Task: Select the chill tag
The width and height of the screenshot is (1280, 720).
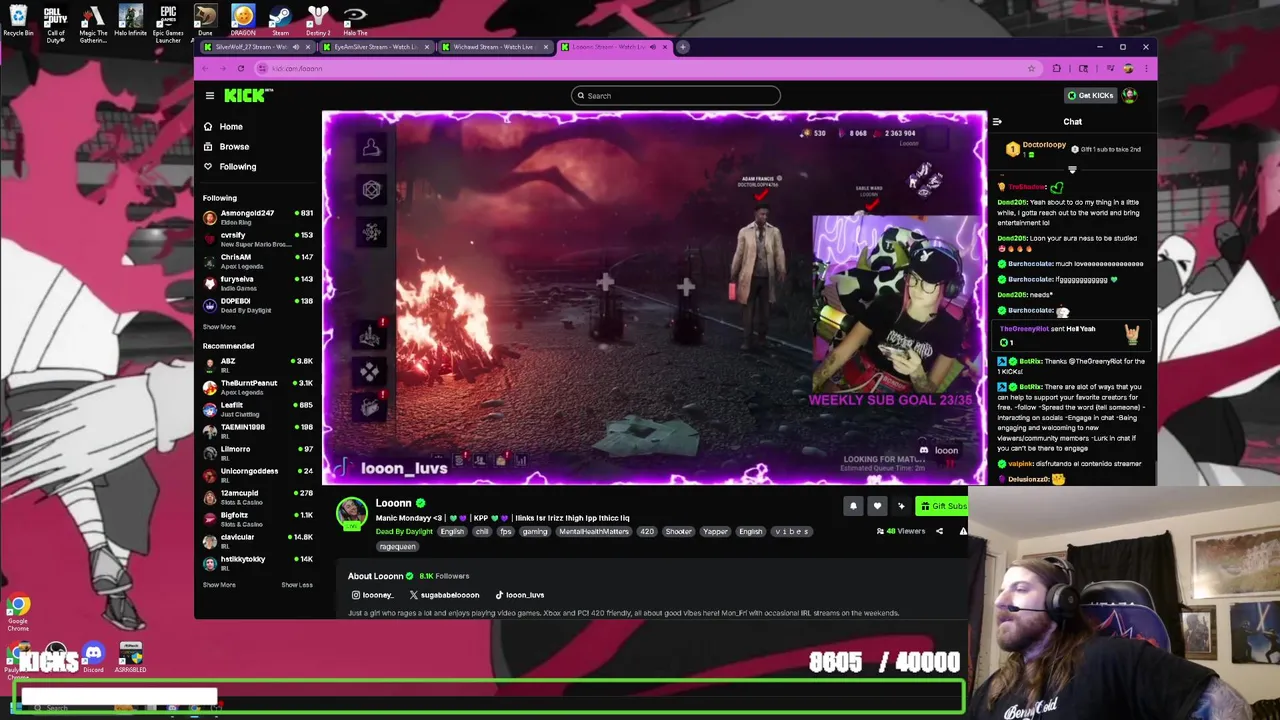Action: coord(482,532)
